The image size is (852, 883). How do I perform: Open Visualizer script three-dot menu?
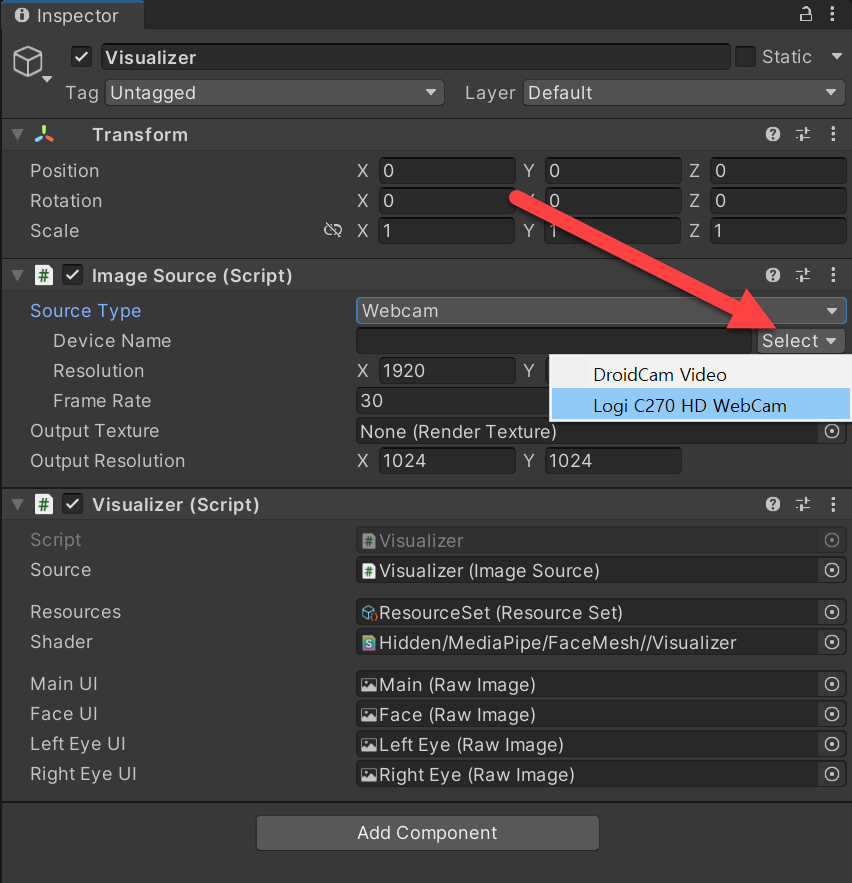tap(833, 504)
